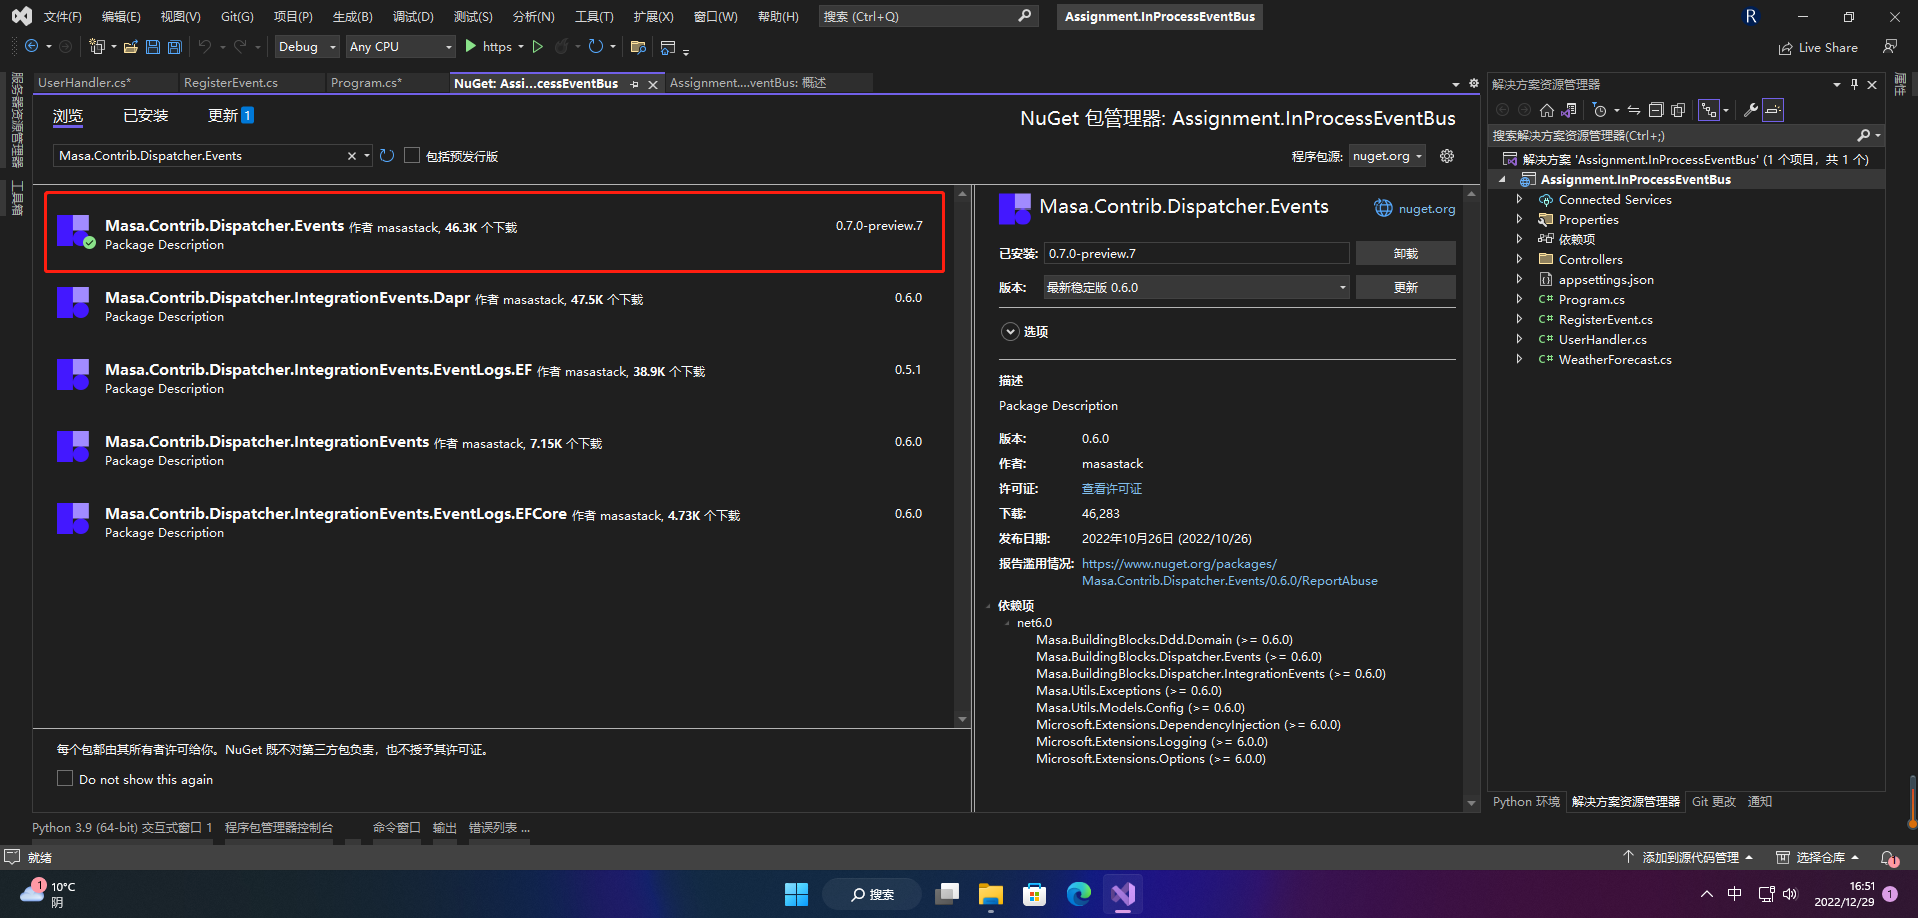Open the nuget.org package source dropdown

click(x=1386, y=156)
